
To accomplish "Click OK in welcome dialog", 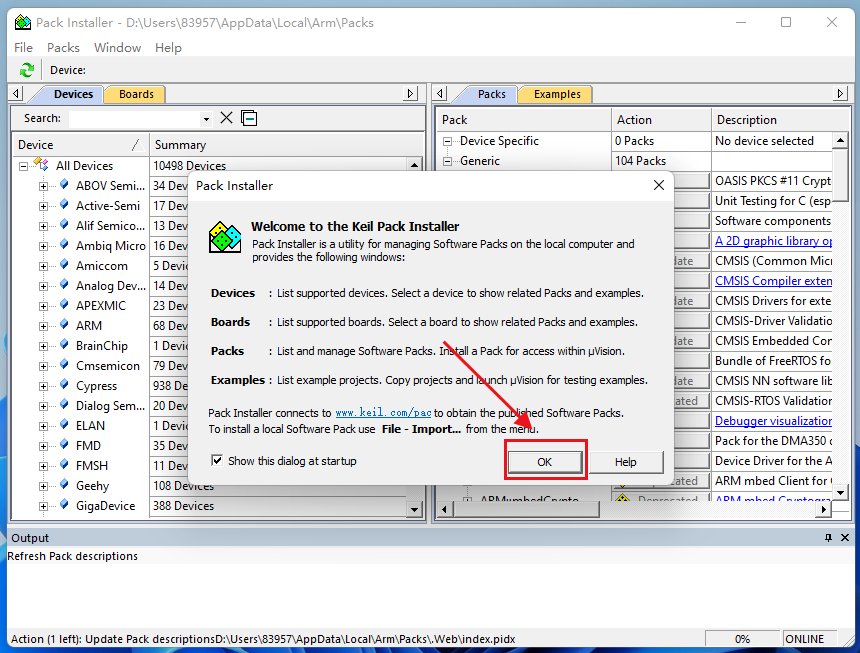I will coord(545,462).
